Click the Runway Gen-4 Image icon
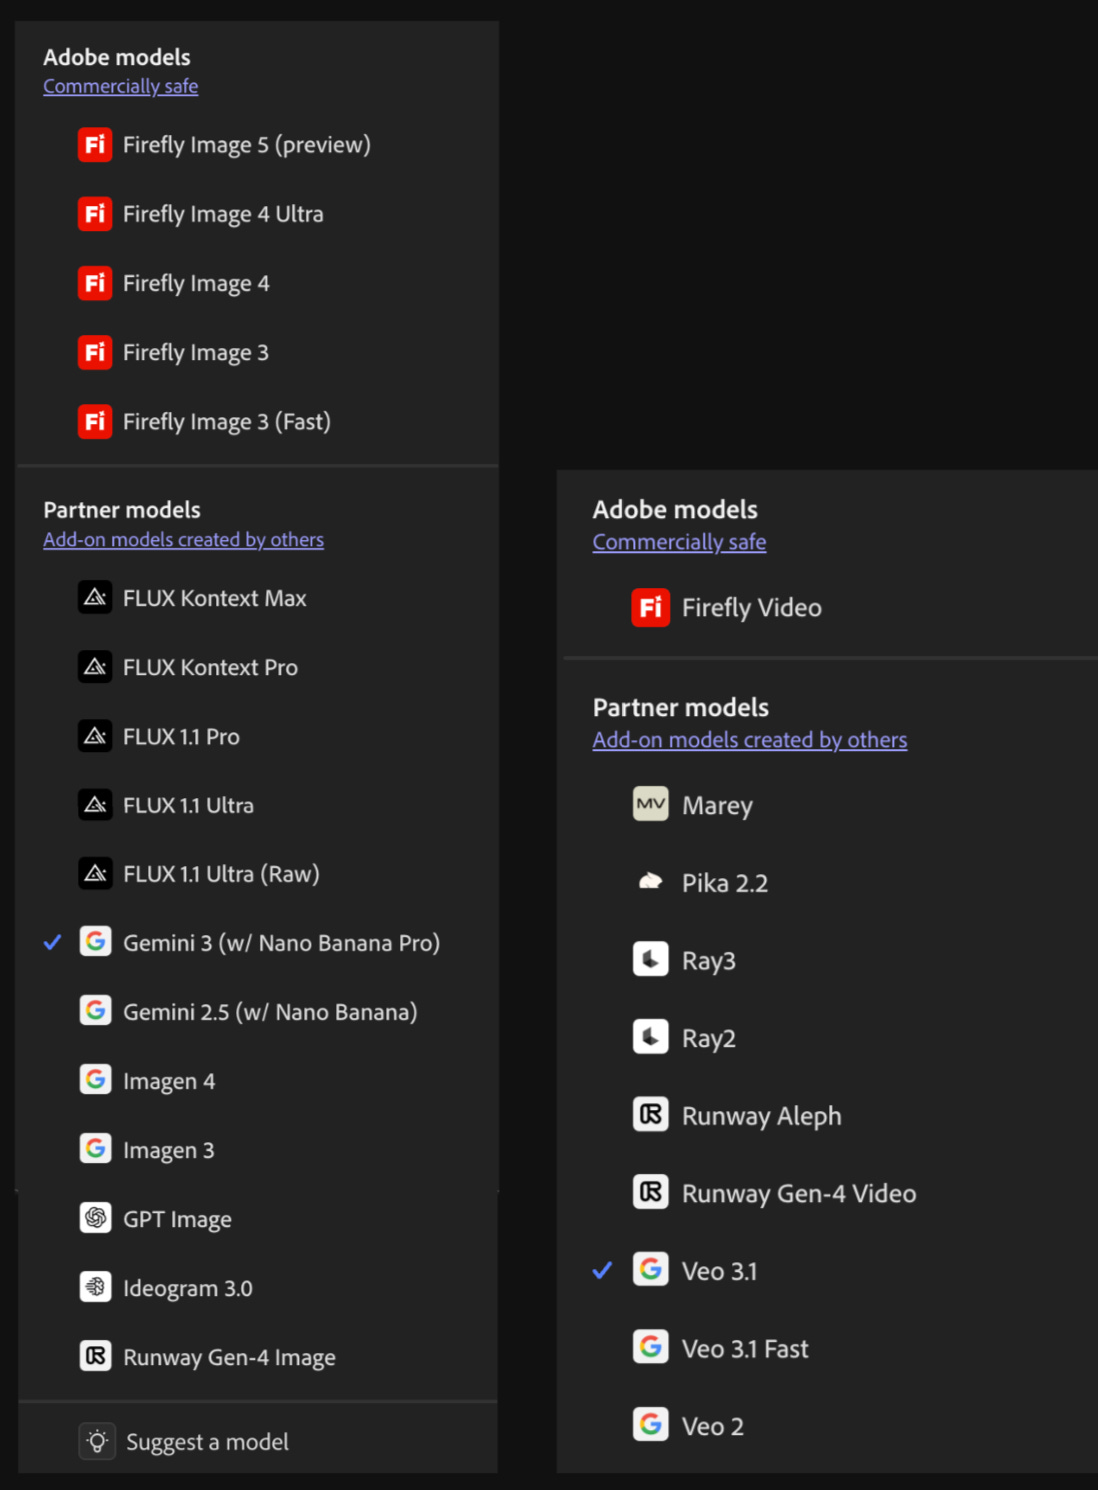1098x1490 pixels. click(95, 1356)
